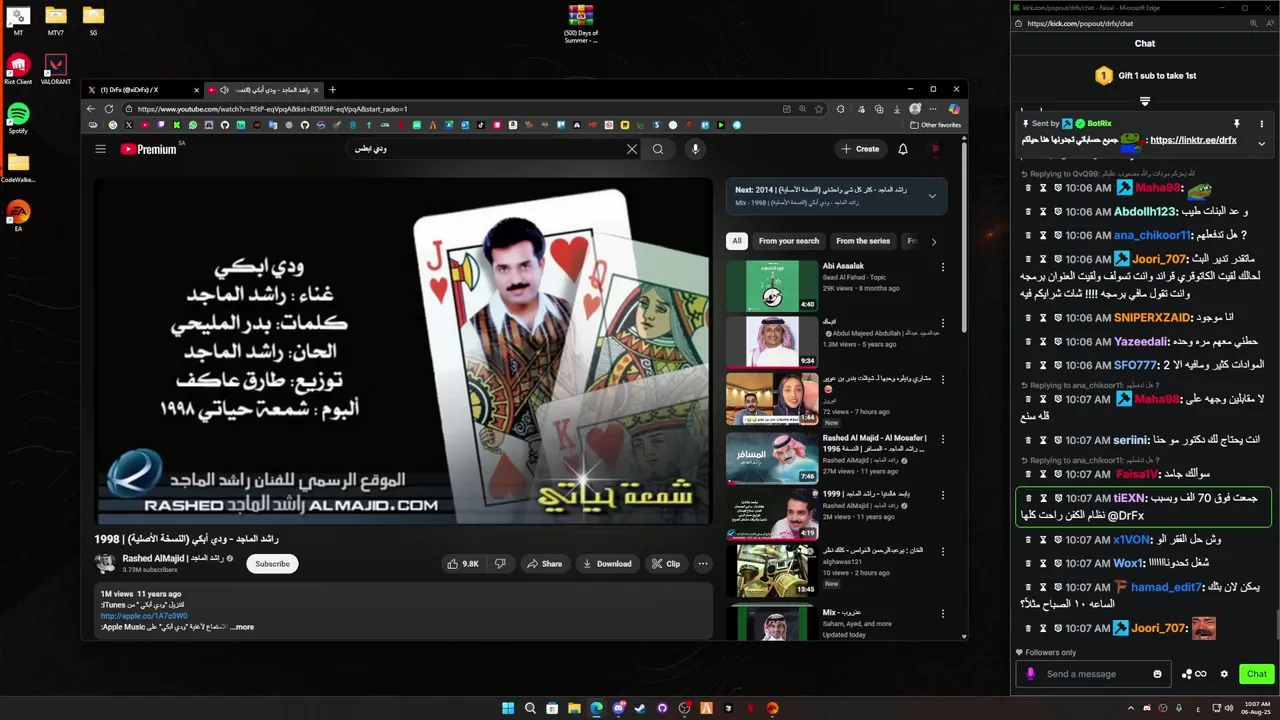Open YouTube notifications bell
This screenshot has width=1280, height=720.
coord(903,149)
